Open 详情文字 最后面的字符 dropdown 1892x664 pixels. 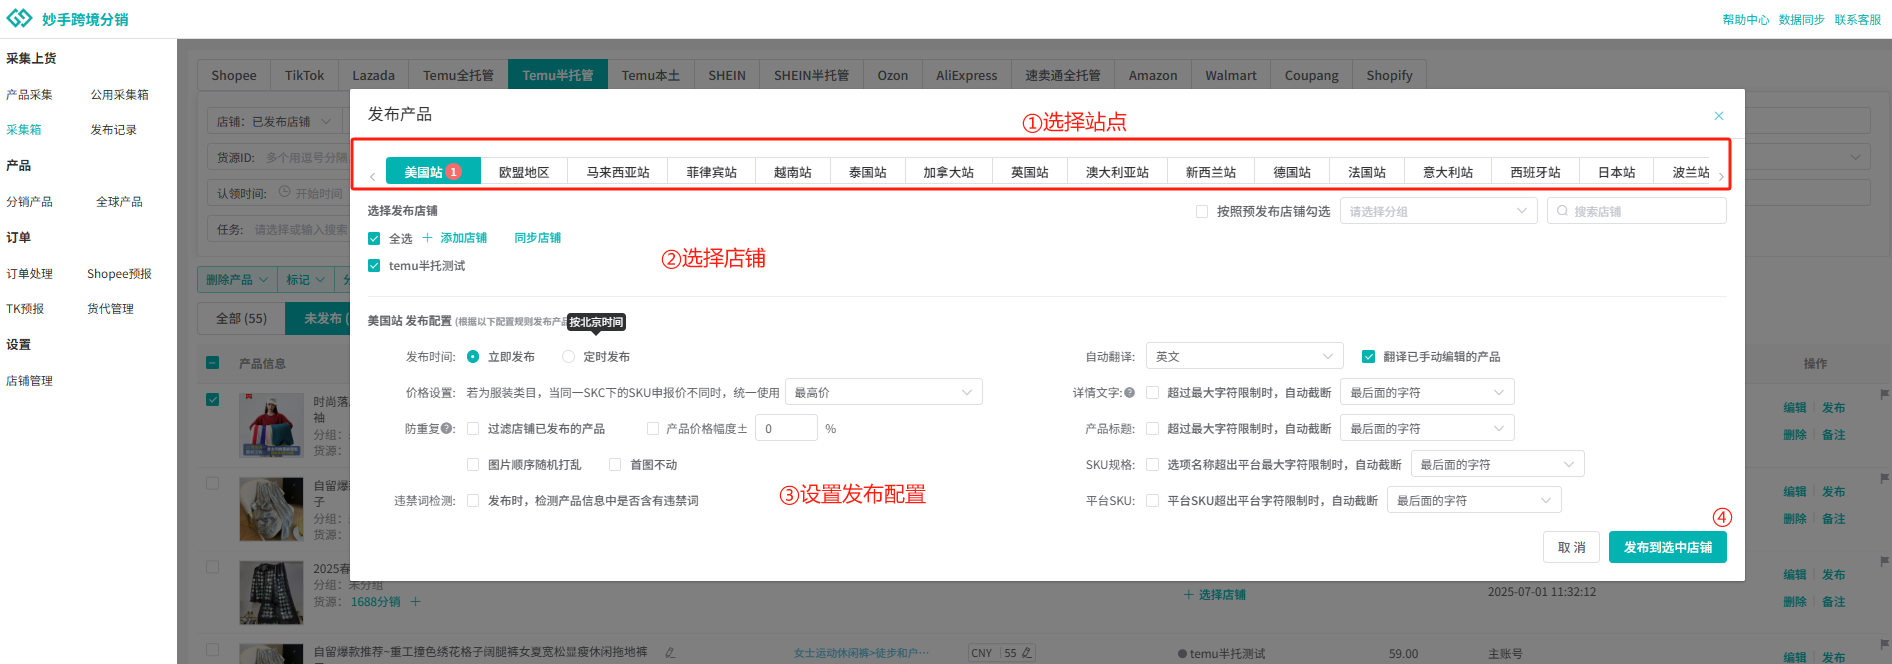click(x=1427, y=392)
